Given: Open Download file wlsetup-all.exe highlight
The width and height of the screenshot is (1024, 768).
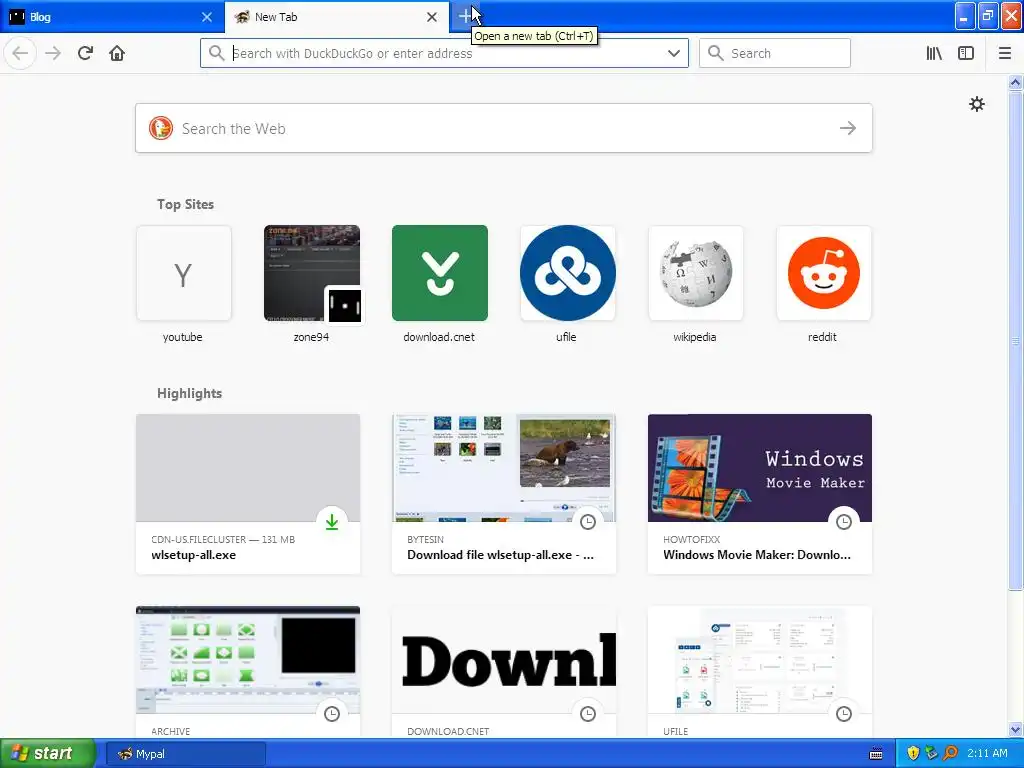Looking at the screenshot, I should pos(504,494).
